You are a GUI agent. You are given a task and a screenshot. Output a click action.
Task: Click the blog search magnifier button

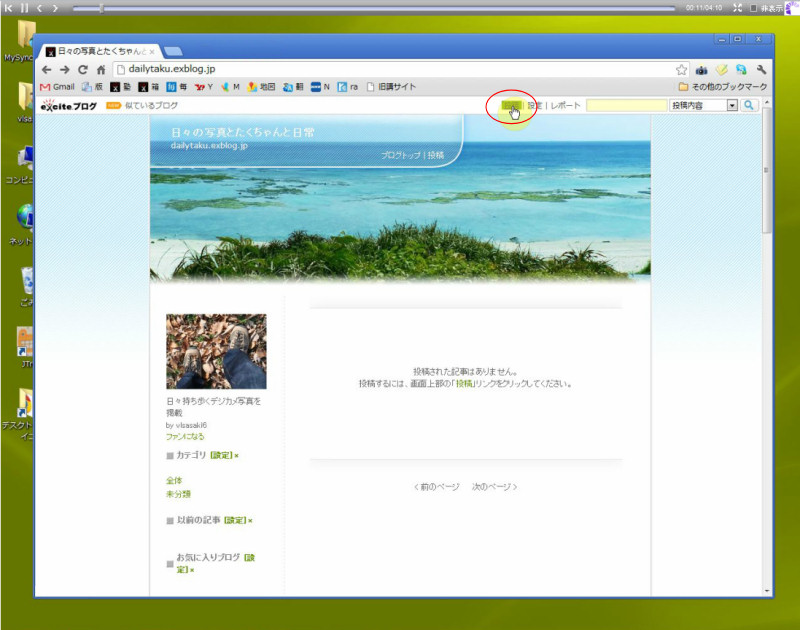[749, 105]
